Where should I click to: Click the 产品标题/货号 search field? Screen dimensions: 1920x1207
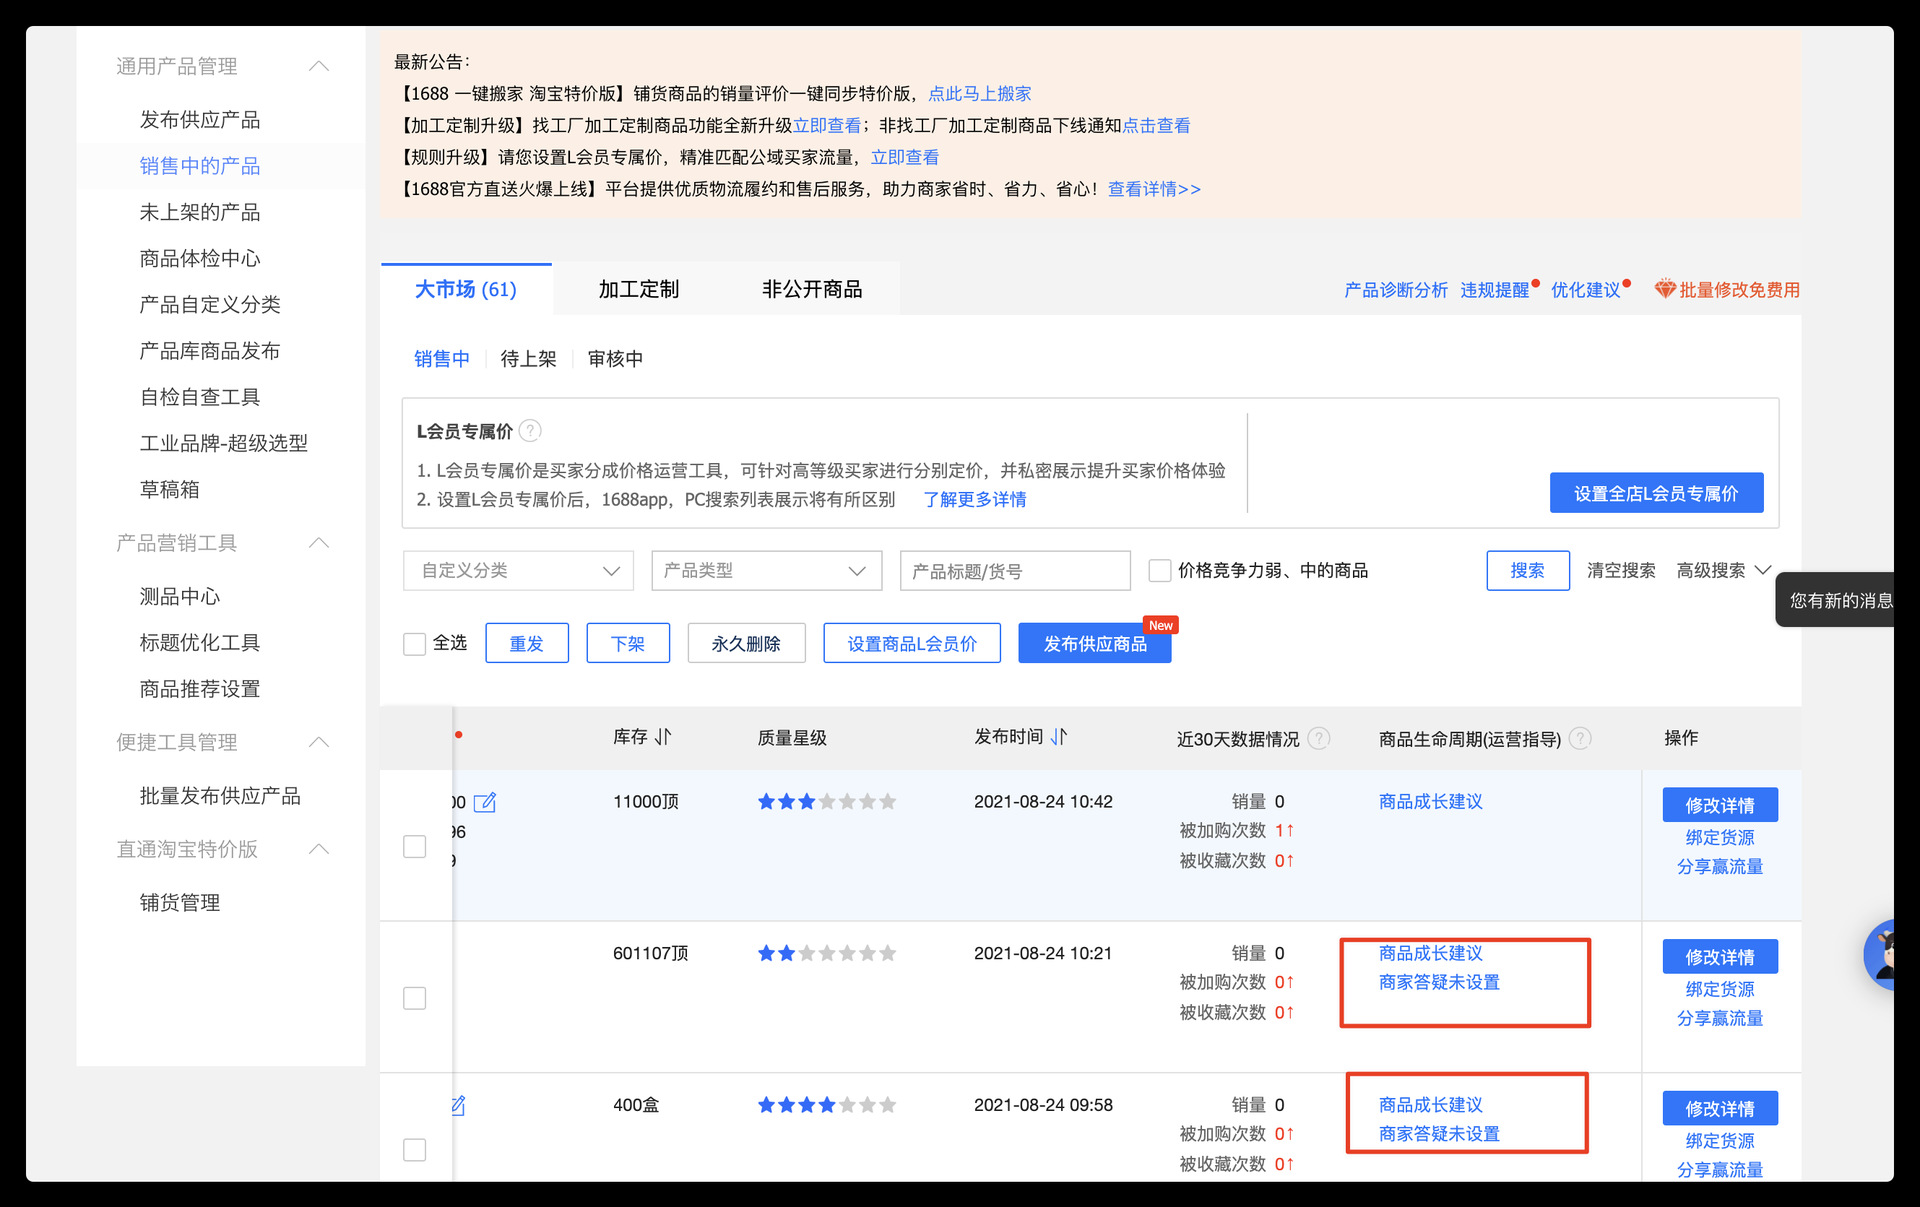tap(1014, 571)
